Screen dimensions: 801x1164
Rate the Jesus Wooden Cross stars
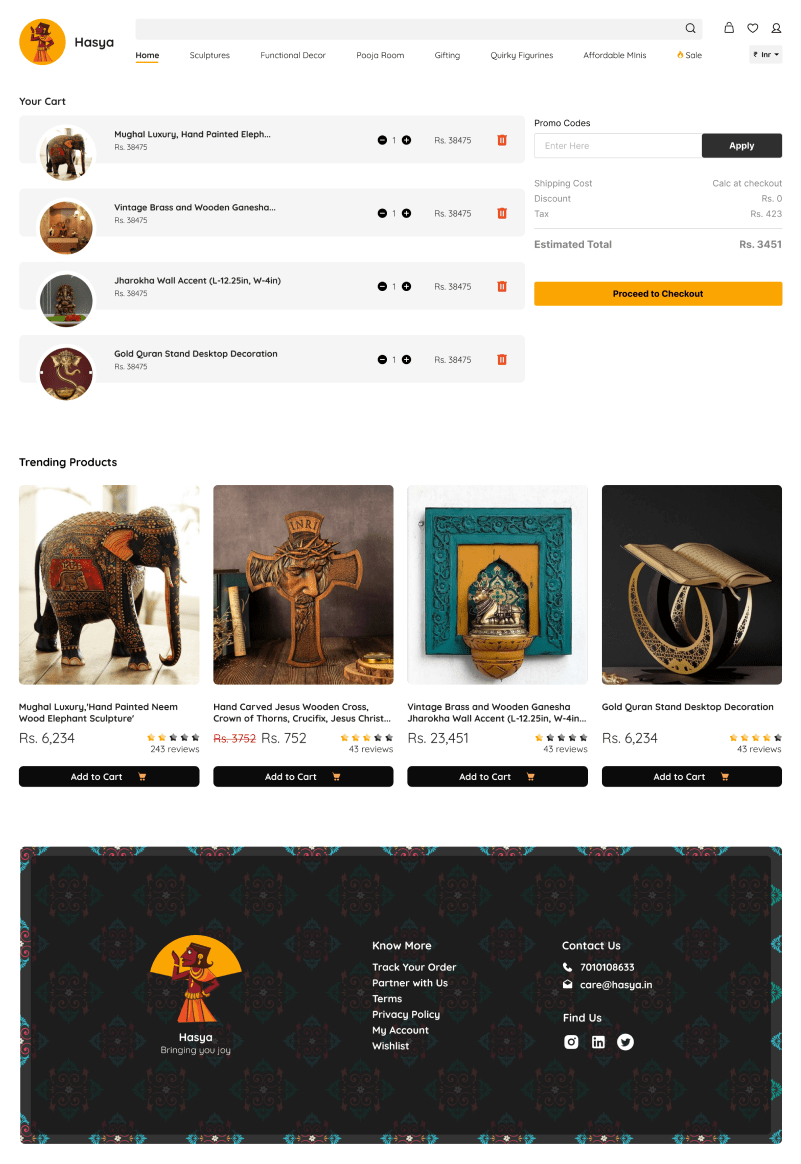tap(367, 738)
